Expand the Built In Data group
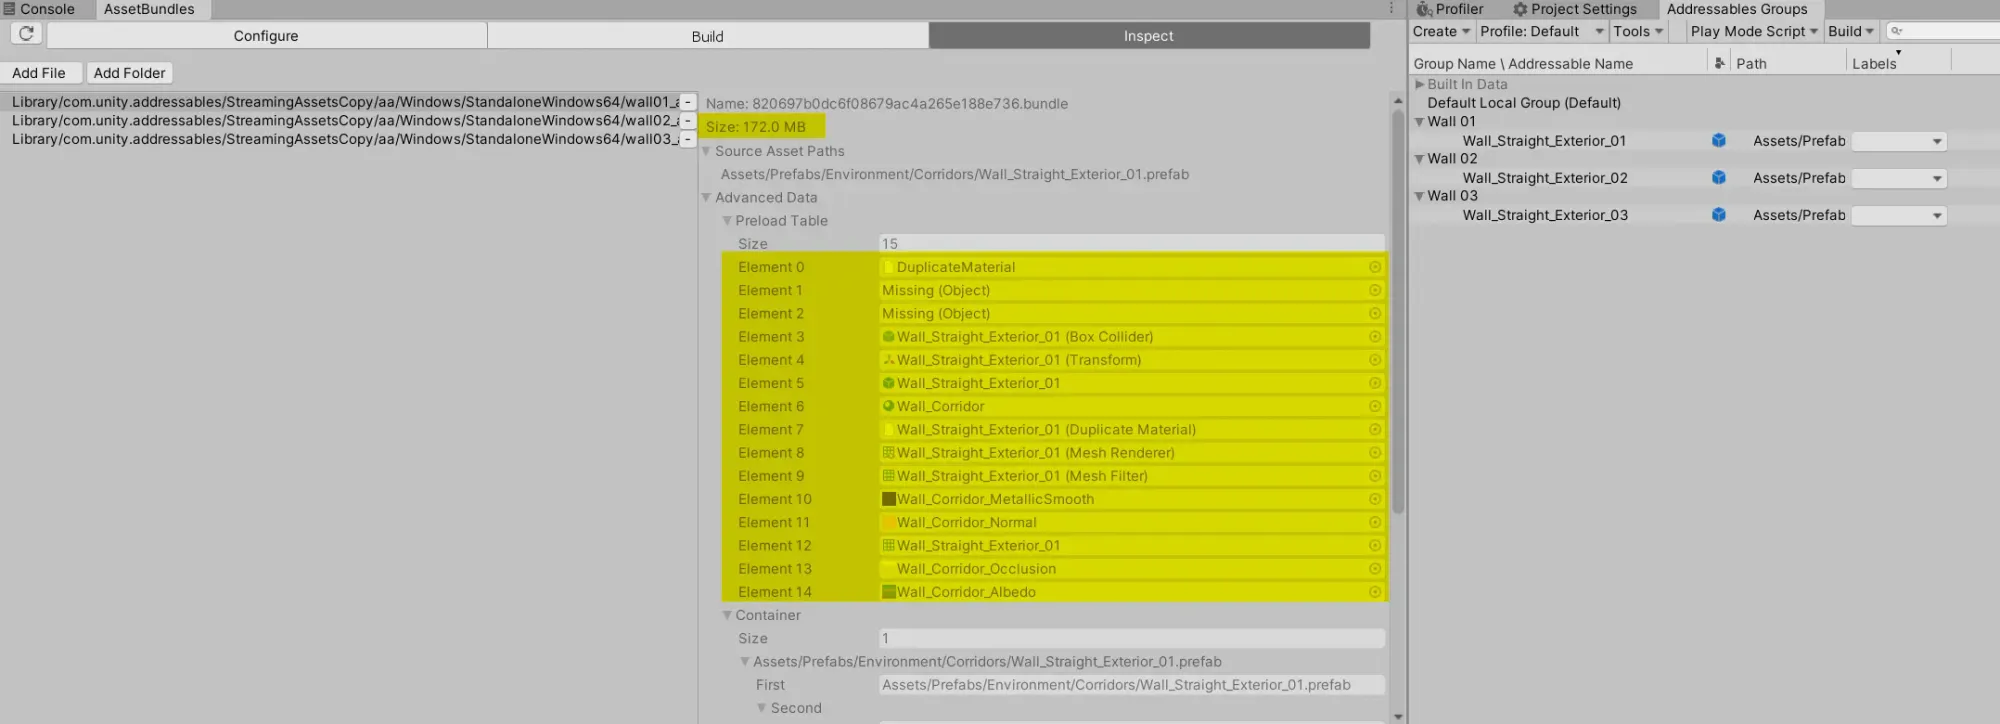 tap(1419, 85)
